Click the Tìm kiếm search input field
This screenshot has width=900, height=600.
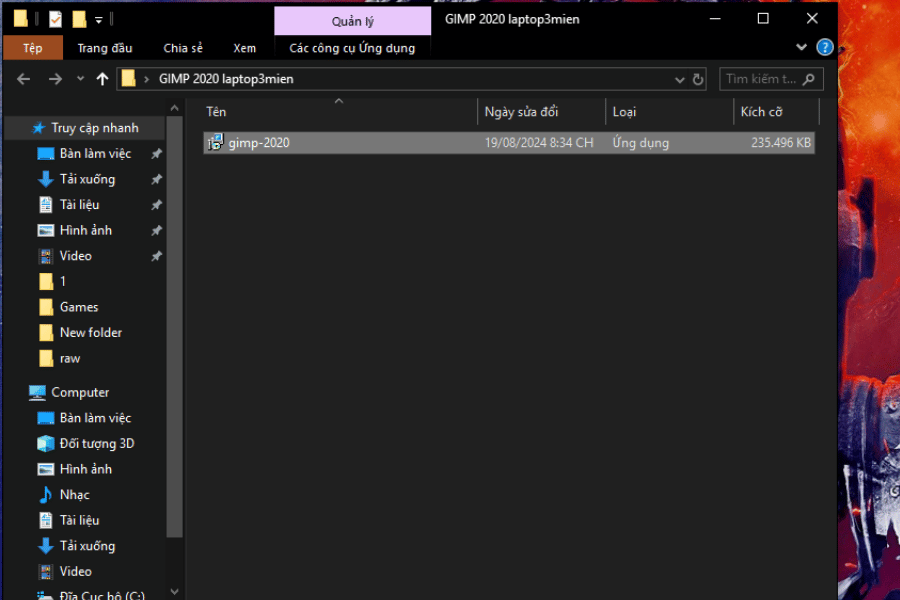coord(760,79)
